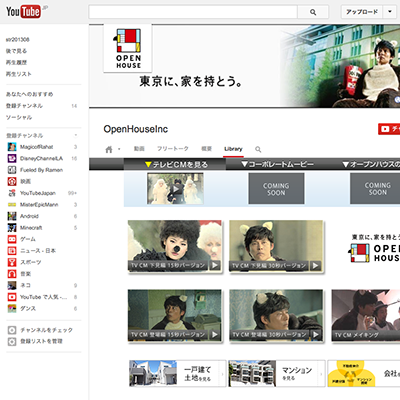Image resolution: width=400 pixels, height=400 pixels.
Task: Click the 登録リストを管理 gear icon
Action: pyautogui.click(x=12, y=341)
